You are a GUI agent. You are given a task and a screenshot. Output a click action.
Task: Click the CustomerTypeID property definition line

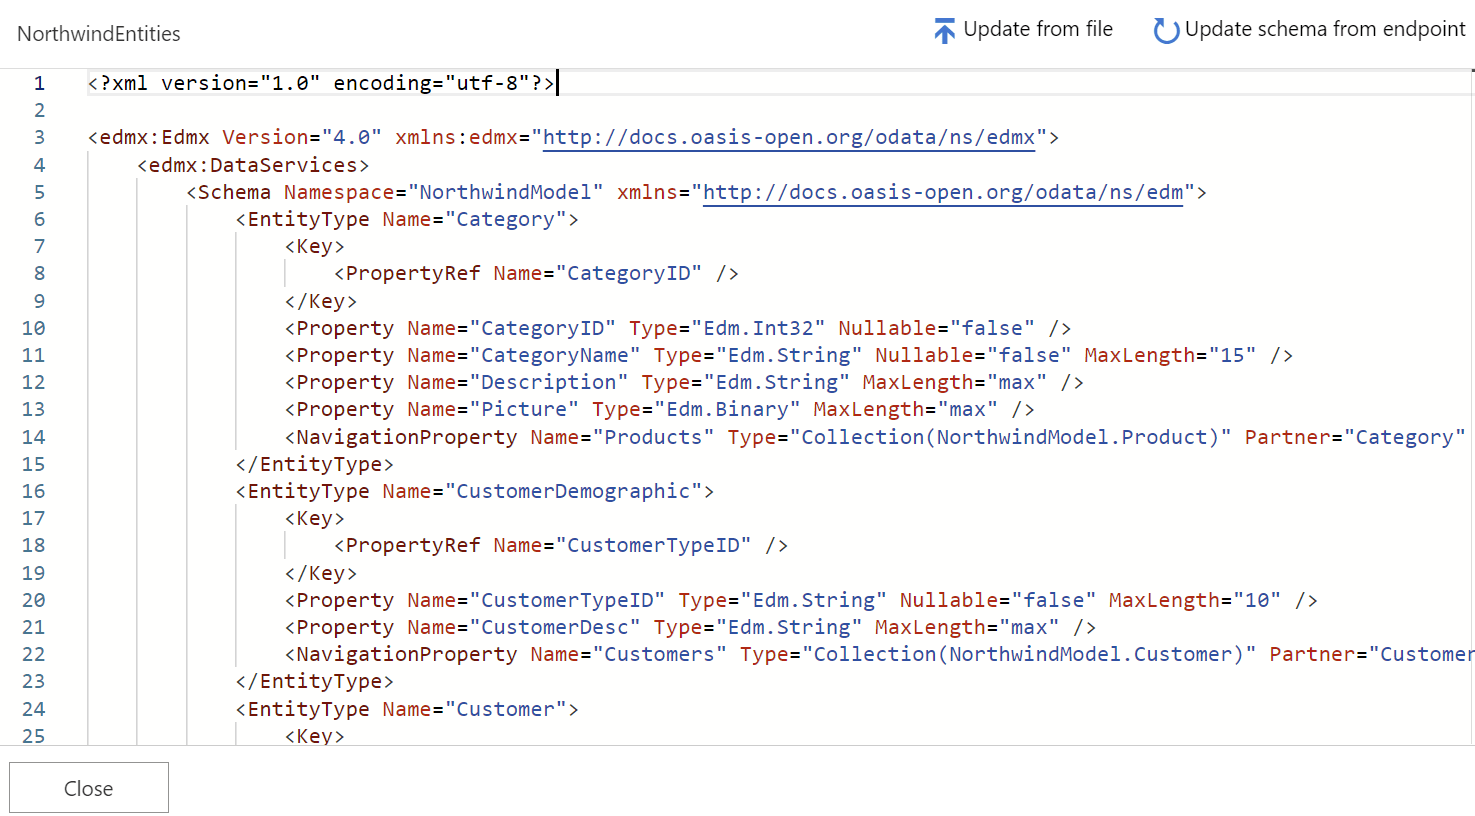[801, 600]
